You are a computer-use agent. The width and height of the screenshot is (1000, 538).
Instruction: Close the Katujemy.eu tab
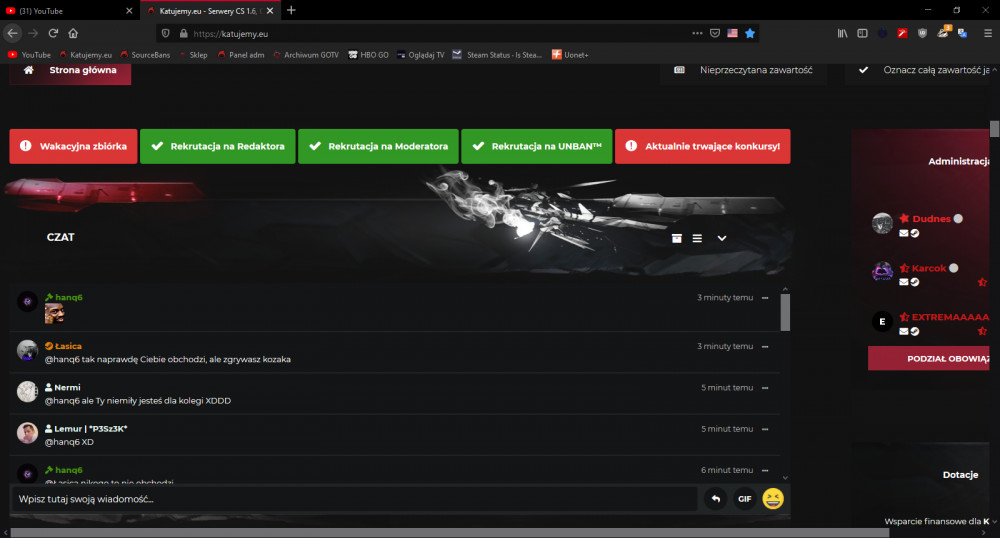pos(270,11)
